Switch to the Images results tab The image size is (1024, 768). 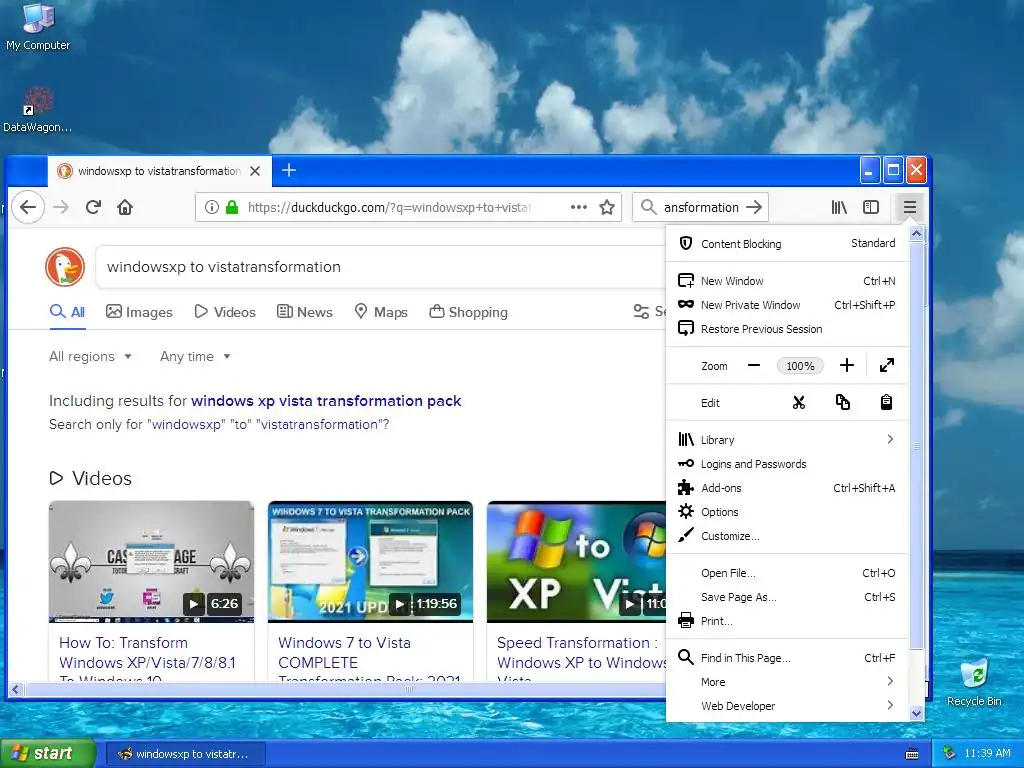(x=139, y=312)
